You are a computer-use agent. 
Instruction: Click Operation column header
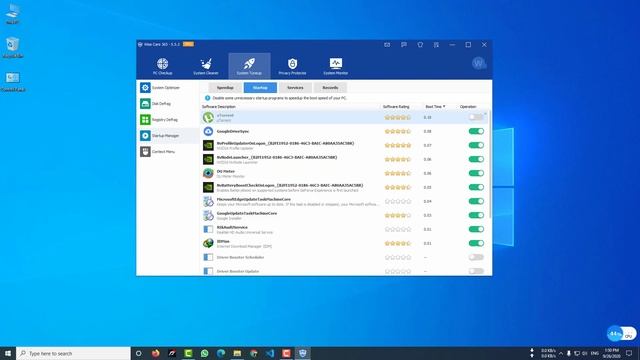(468, 107)
